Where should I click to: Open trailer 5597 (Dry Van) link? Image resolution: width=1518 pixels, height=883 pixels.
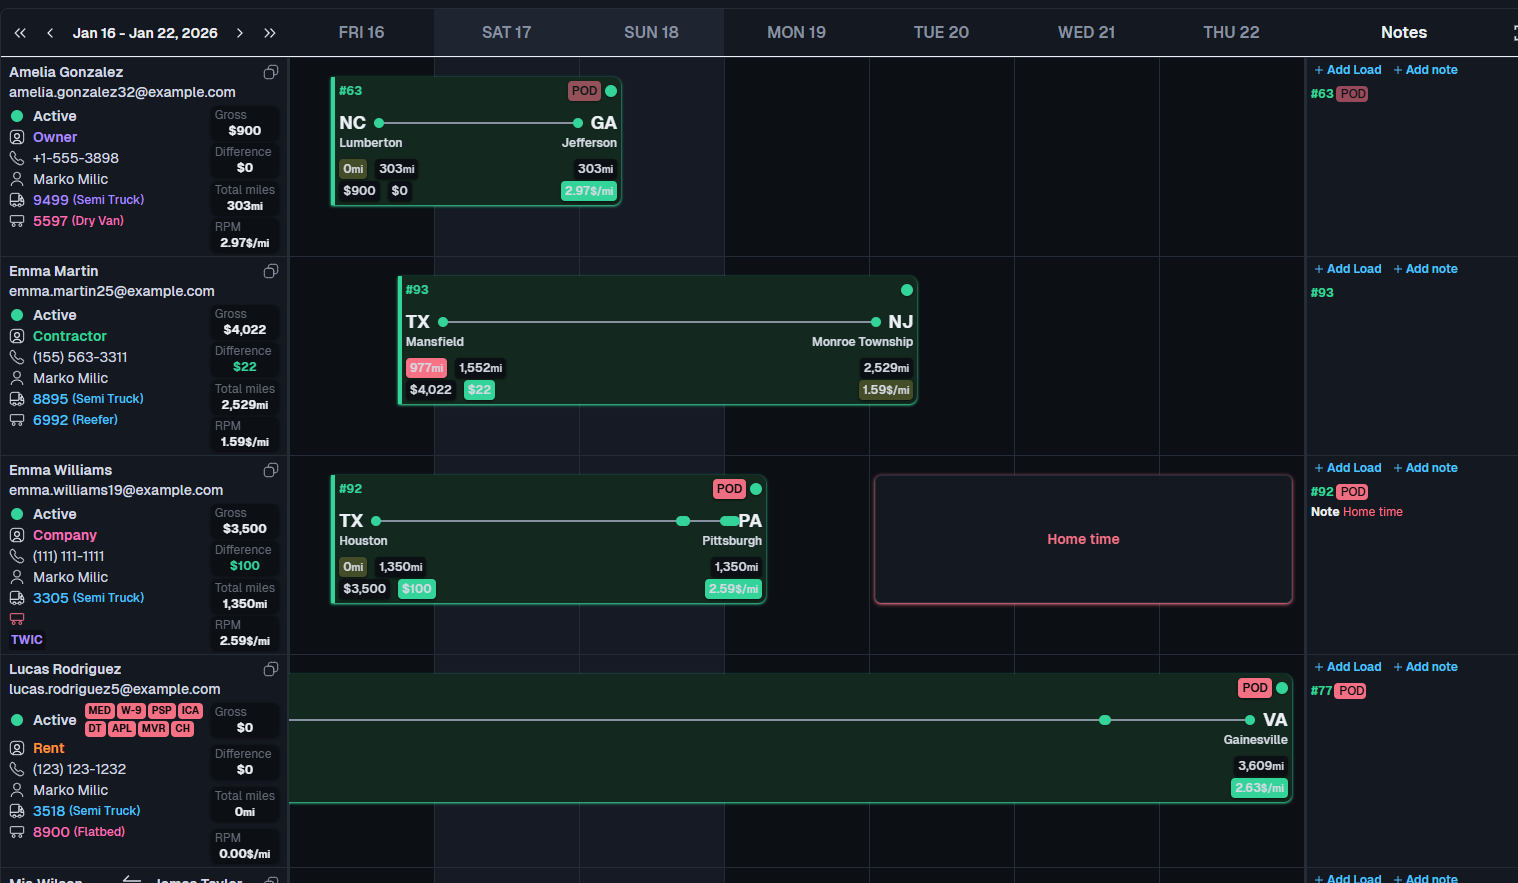pyautogui.click(x=78, y=221)
